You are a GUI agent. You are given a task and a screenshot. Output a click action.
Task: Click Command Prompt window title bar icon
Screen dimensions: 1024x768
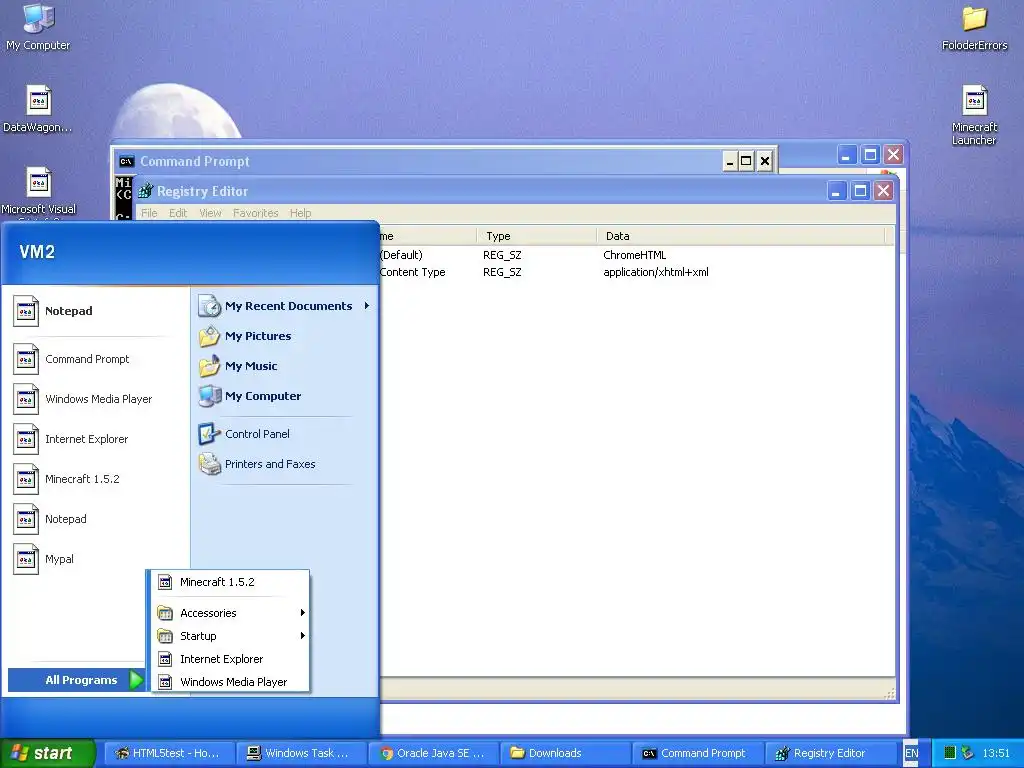[x=127, y=161]
